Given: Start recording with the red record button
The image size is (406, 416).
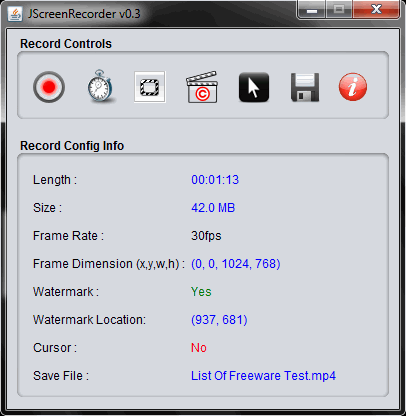Looking at the screenshot, I should (x=49, y=87).
